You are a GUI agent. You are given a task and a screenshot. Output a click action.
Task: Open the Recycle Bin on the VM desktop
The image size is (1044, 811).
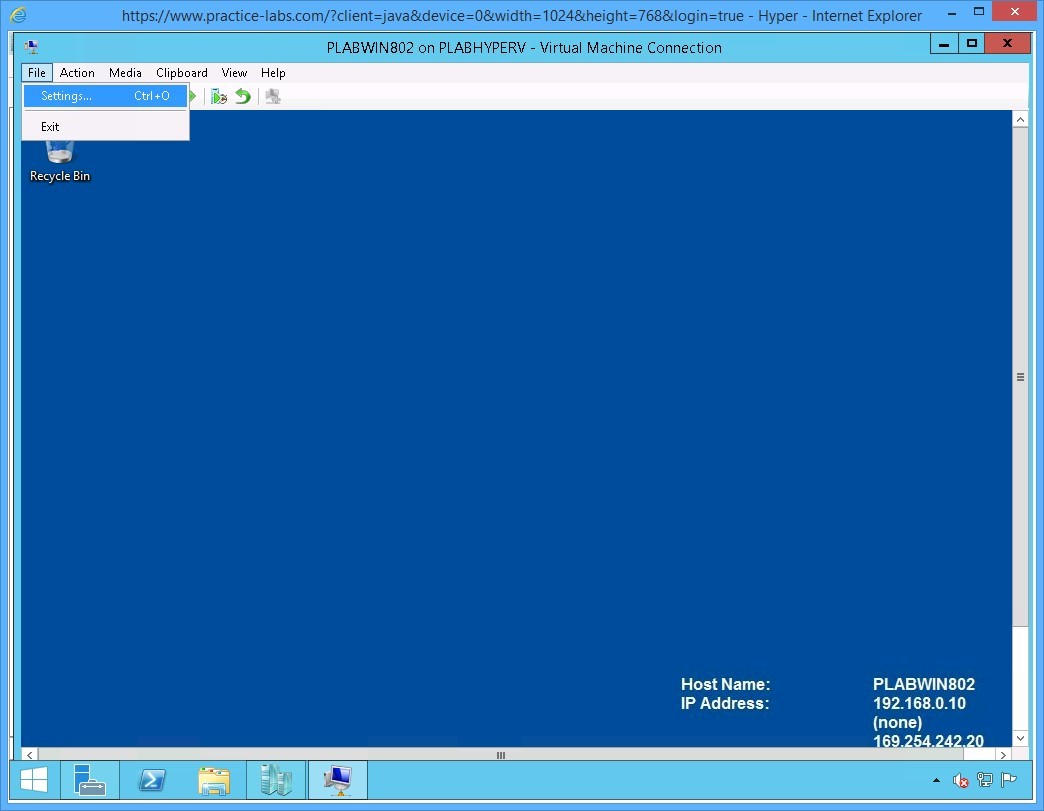click(x=58, y=155)
